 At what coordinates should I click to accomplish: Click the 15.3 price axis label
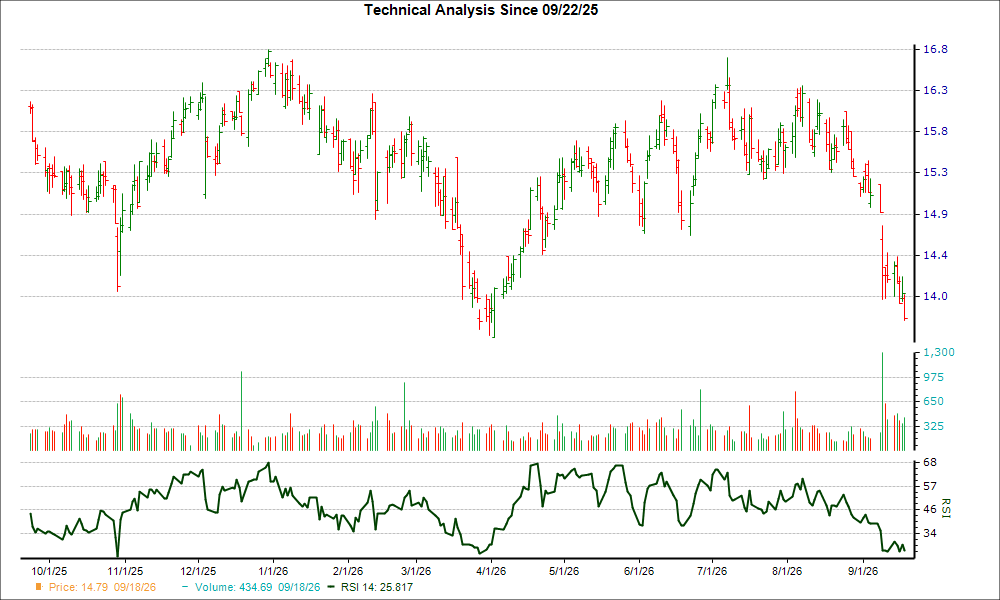click(935, 172)
